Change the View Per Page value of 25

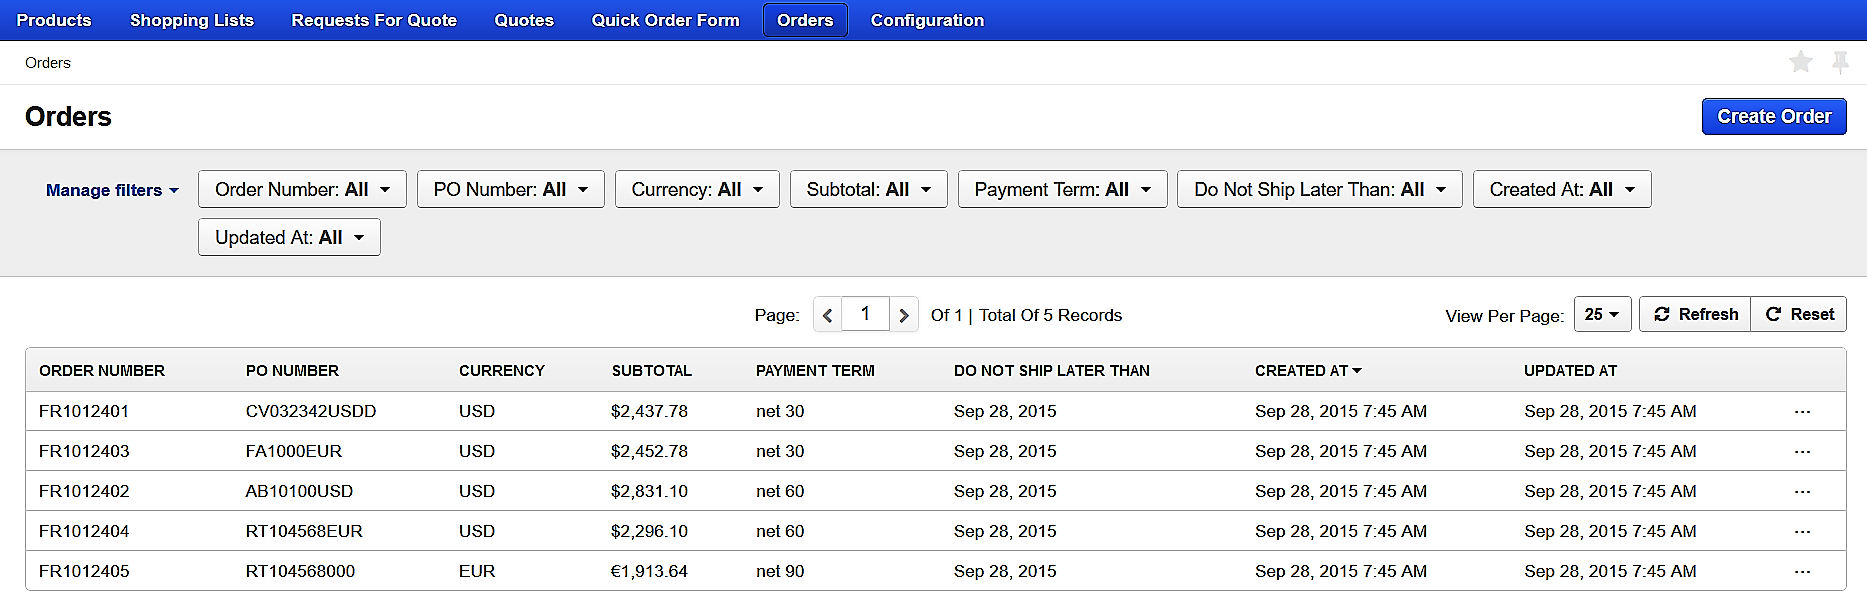click(1602, 314)
